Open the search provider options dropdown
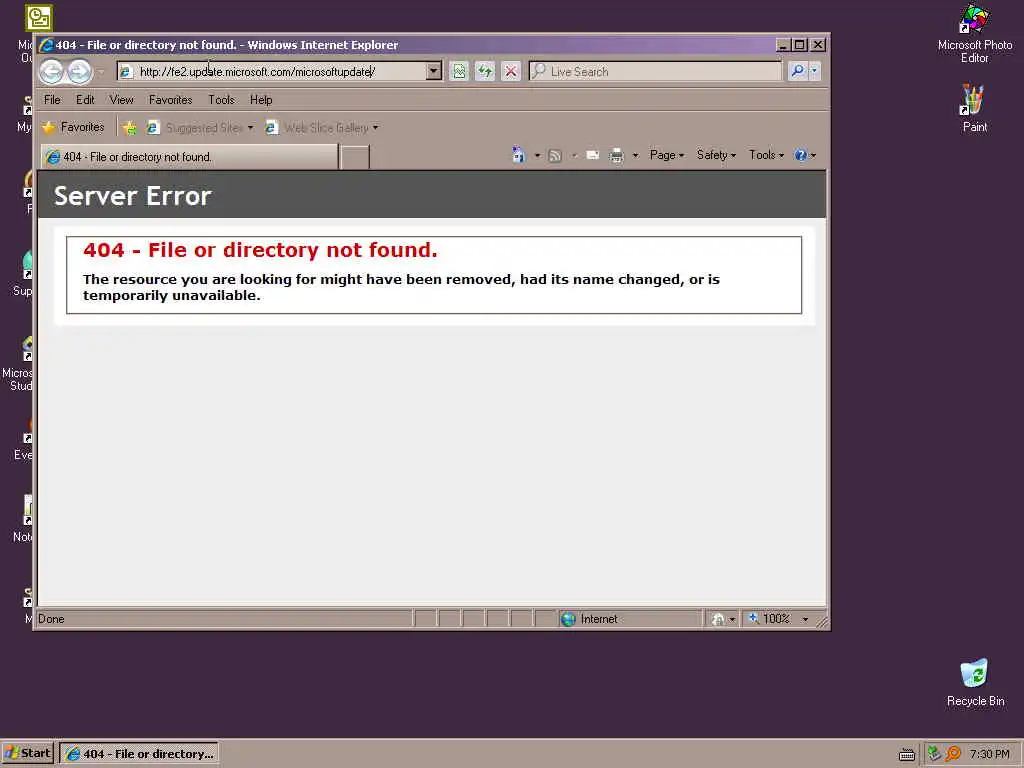The height and width of the screenshot is (768, 1024). pyautogui.click(x=814, y=71)
